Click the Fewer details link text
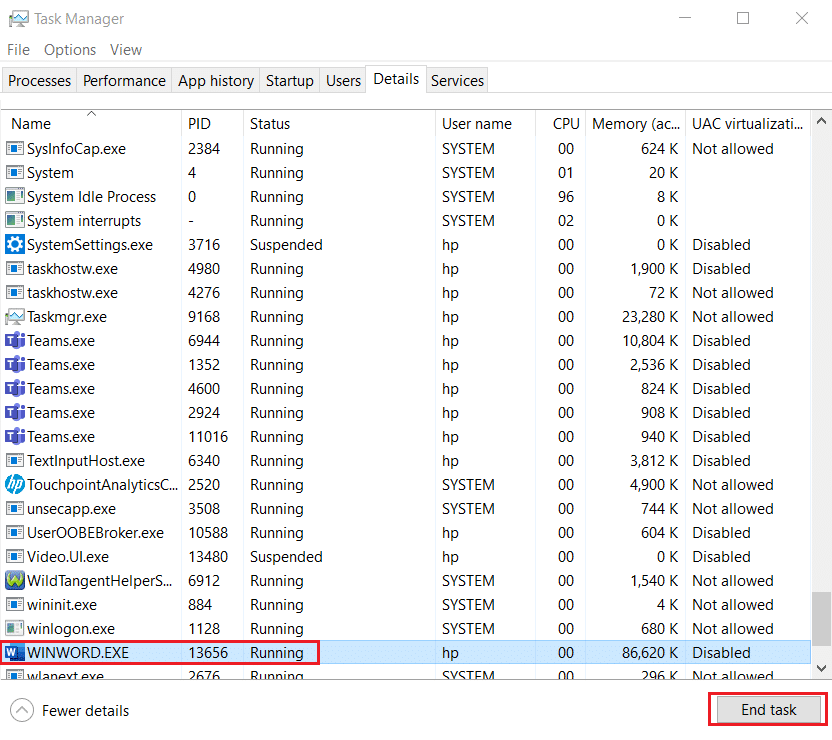 (x=85, y=711)
